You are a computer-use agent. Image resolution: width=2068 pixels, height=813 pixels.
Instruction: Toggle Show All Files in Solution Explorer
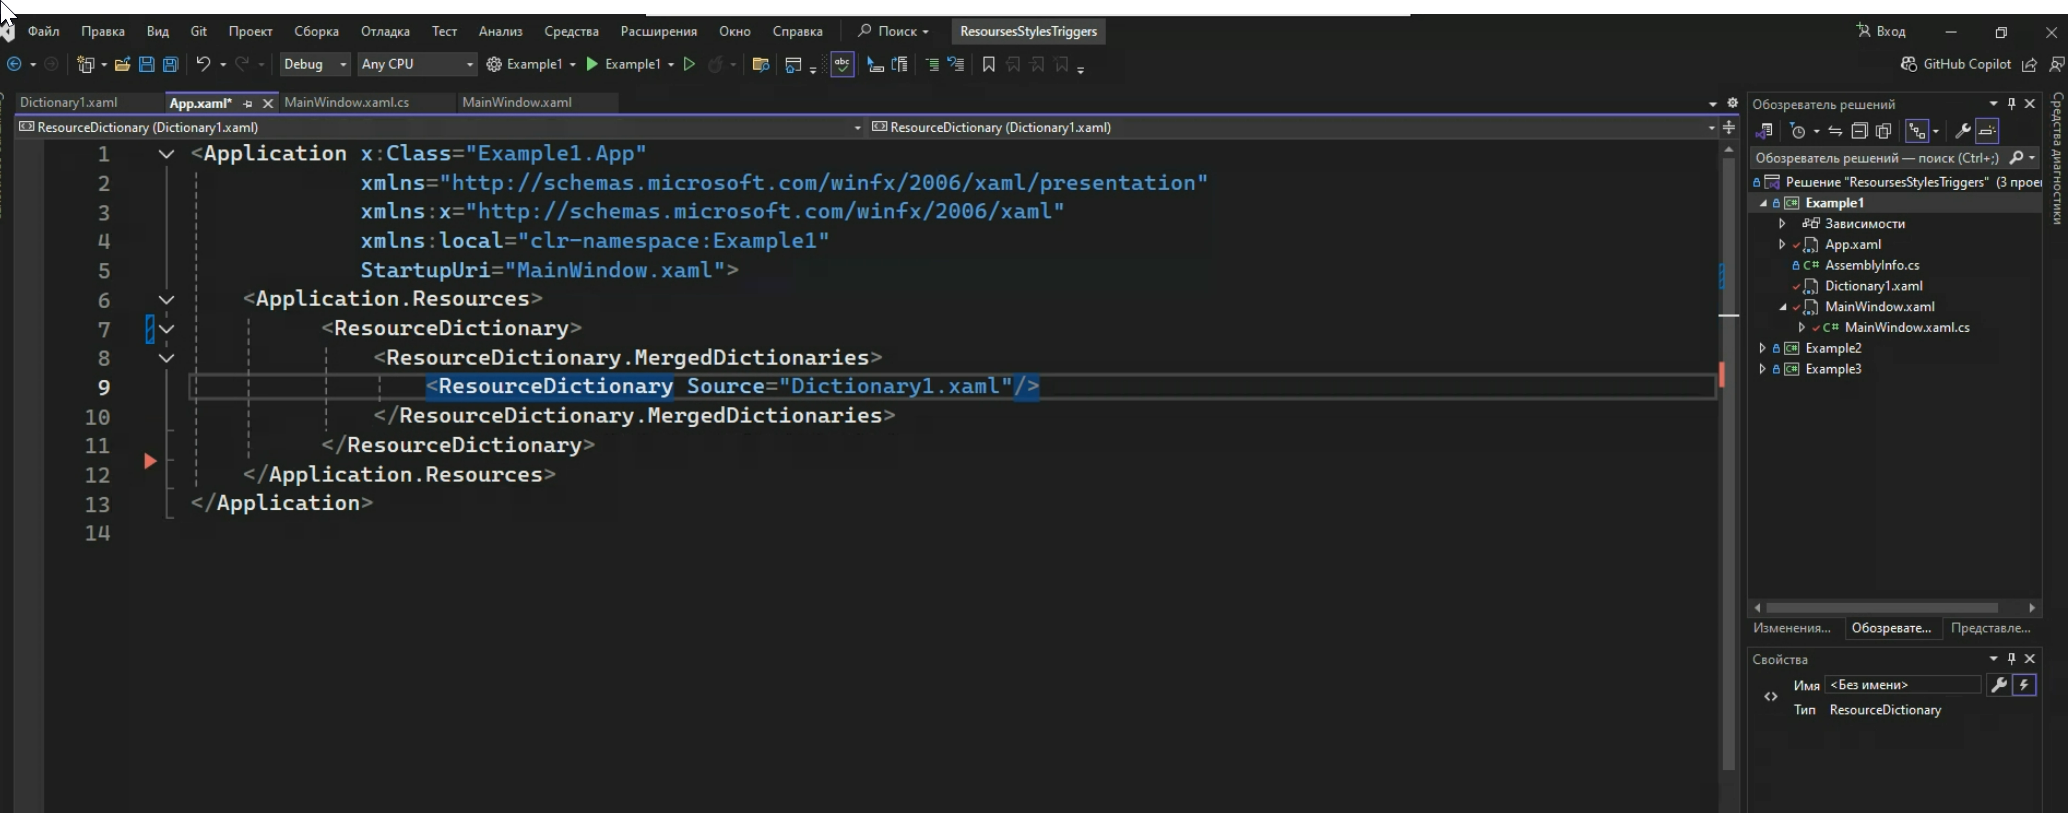(1884, 131)
